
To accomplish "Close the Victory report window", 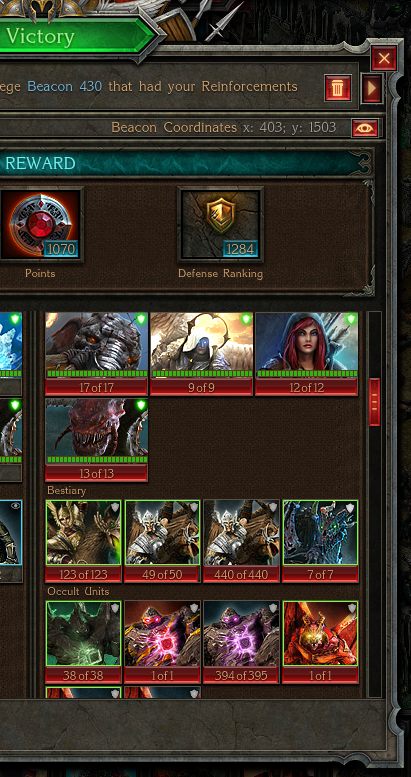I will (x=384, y=59).
